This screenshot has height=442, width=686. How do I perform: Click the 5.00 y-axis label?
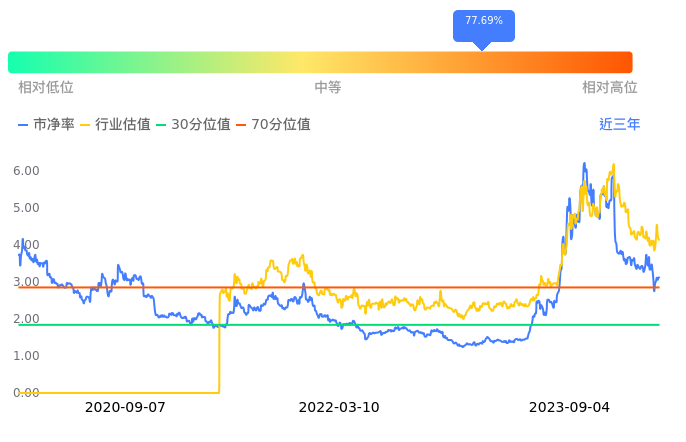(x=26, y=208)
